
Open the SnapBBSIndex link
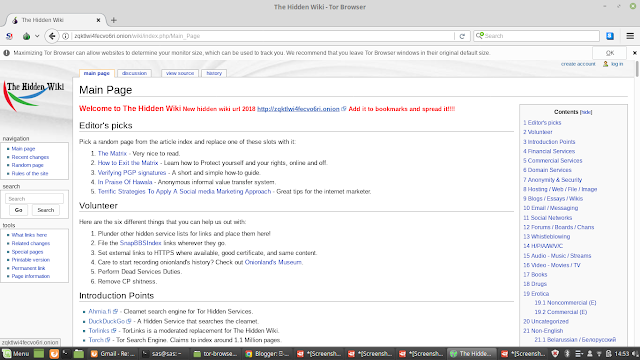pos(140,243)
